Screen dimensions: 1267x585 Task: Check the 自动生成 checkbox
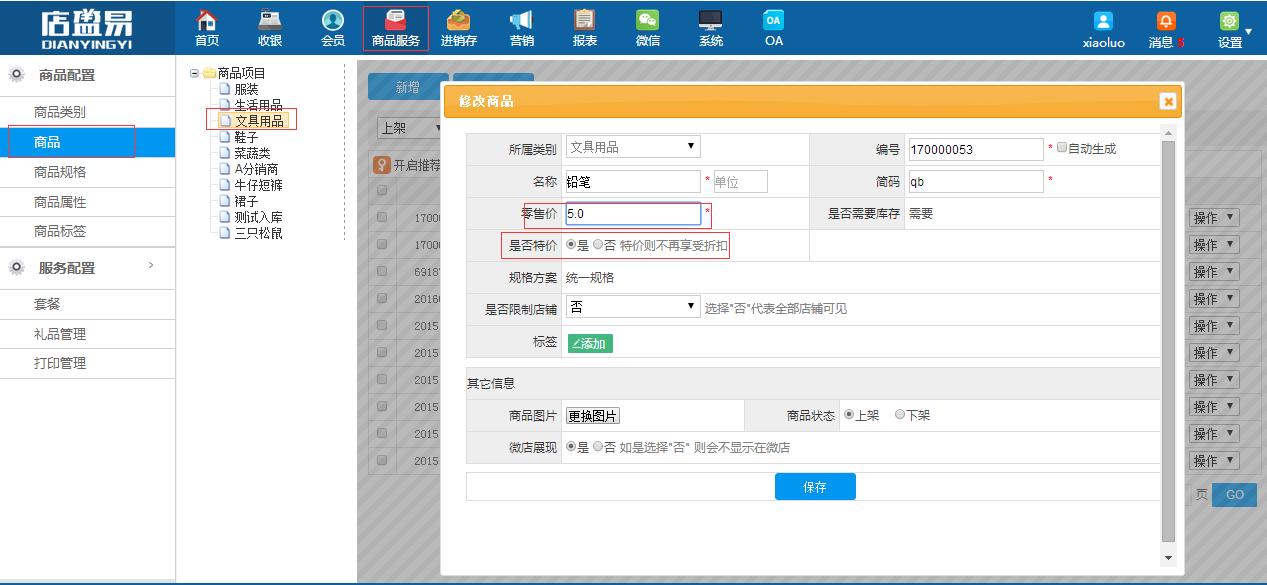point(1062,148)
